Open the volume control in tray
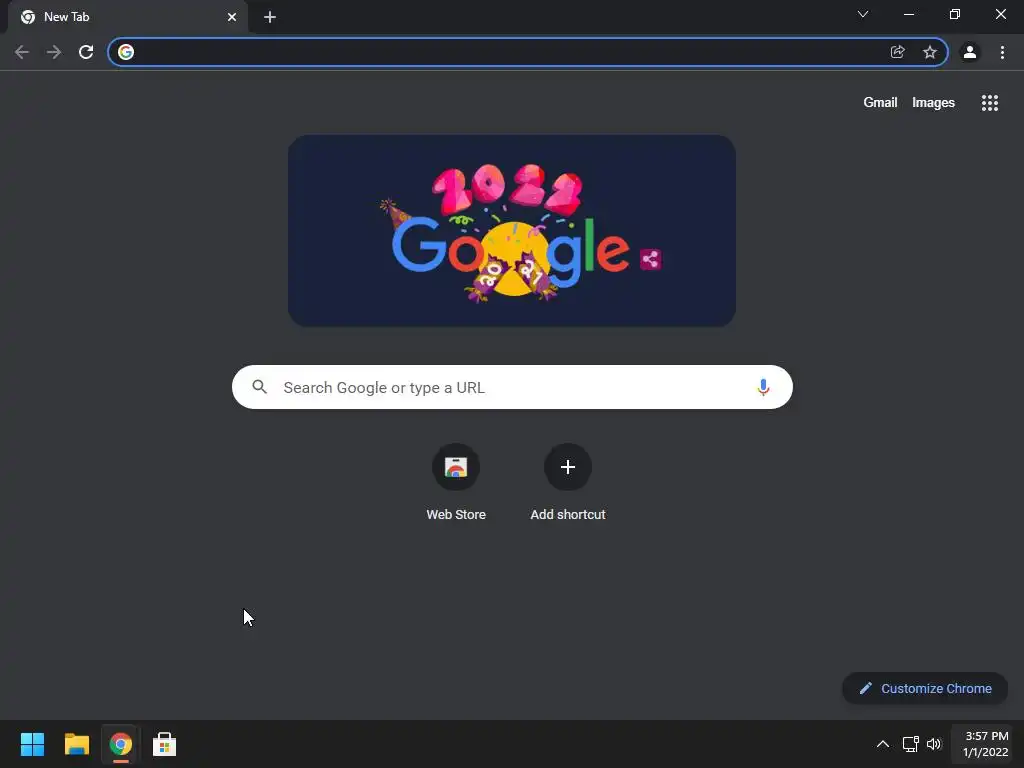 click(x=934, y=744)
